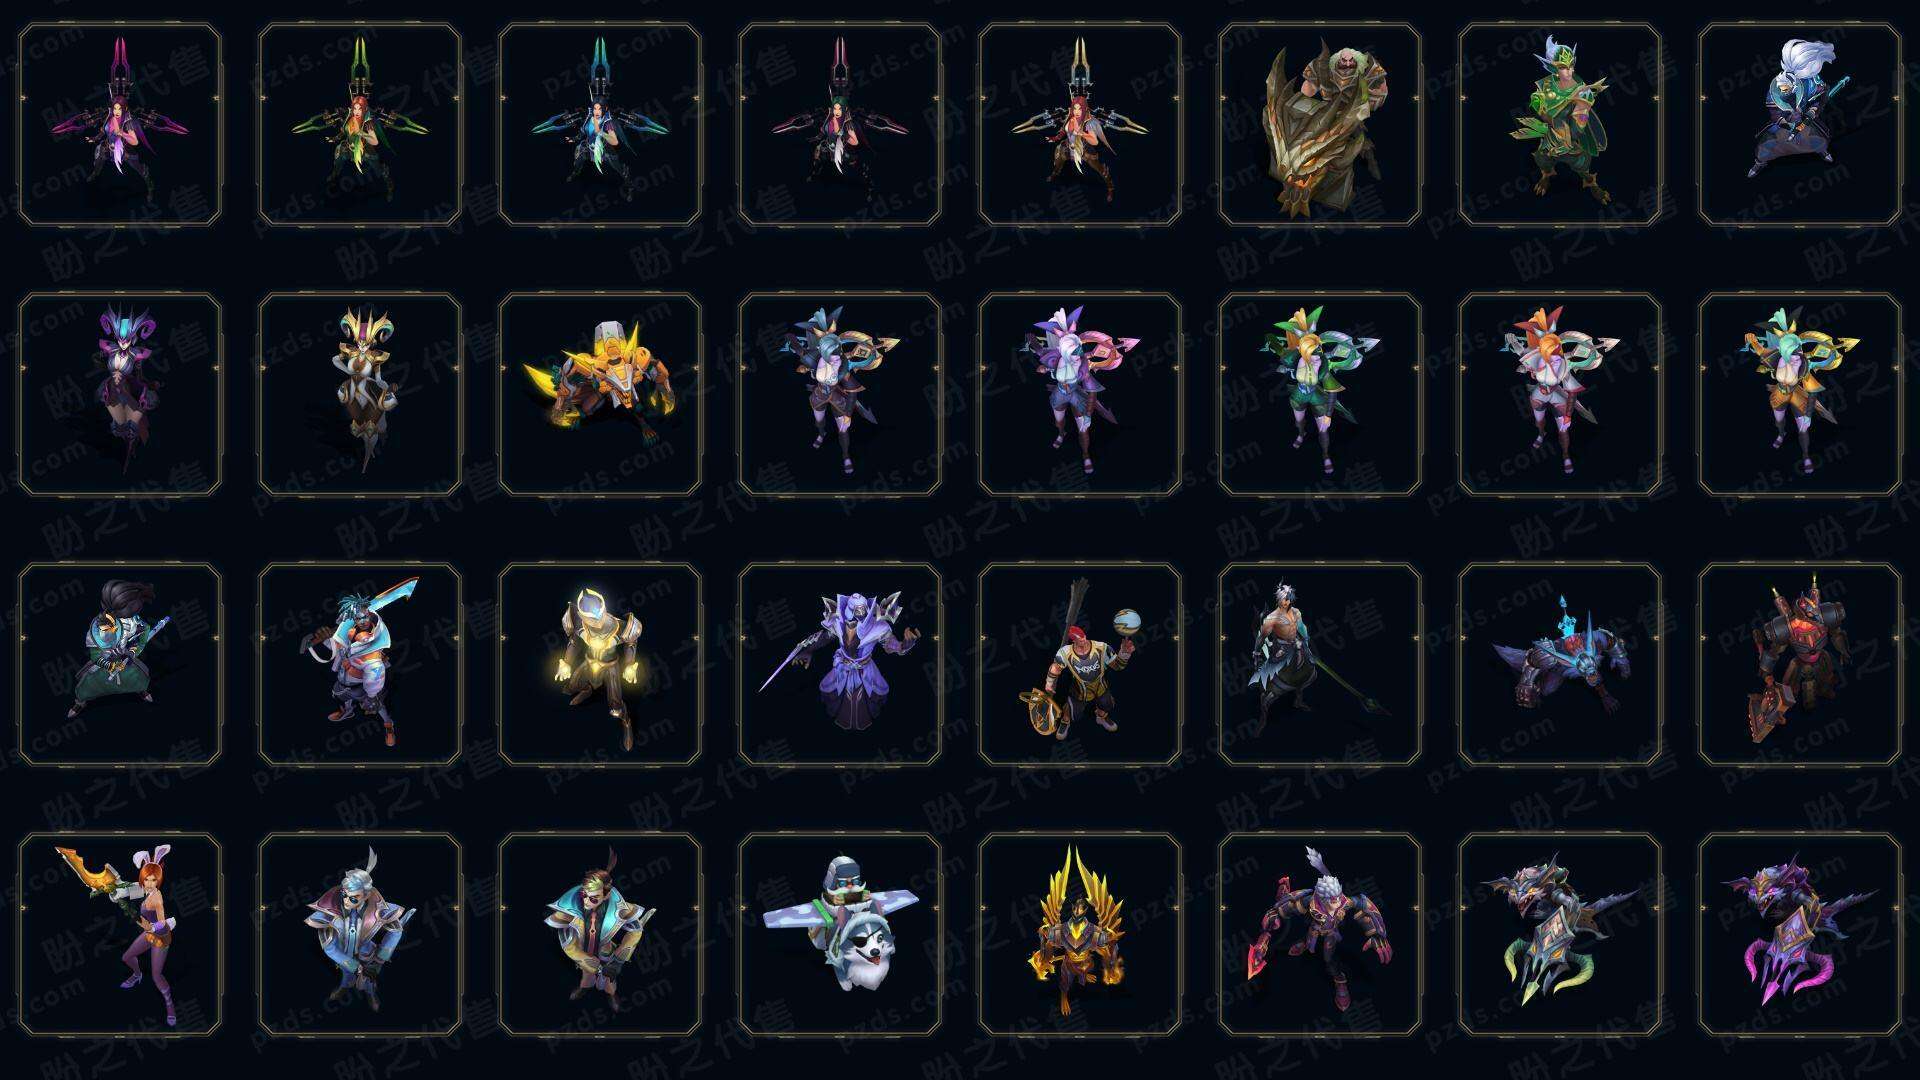
Task: Select the pink-haired anchor-wielding girl chroma
Action: (1080, 394)
